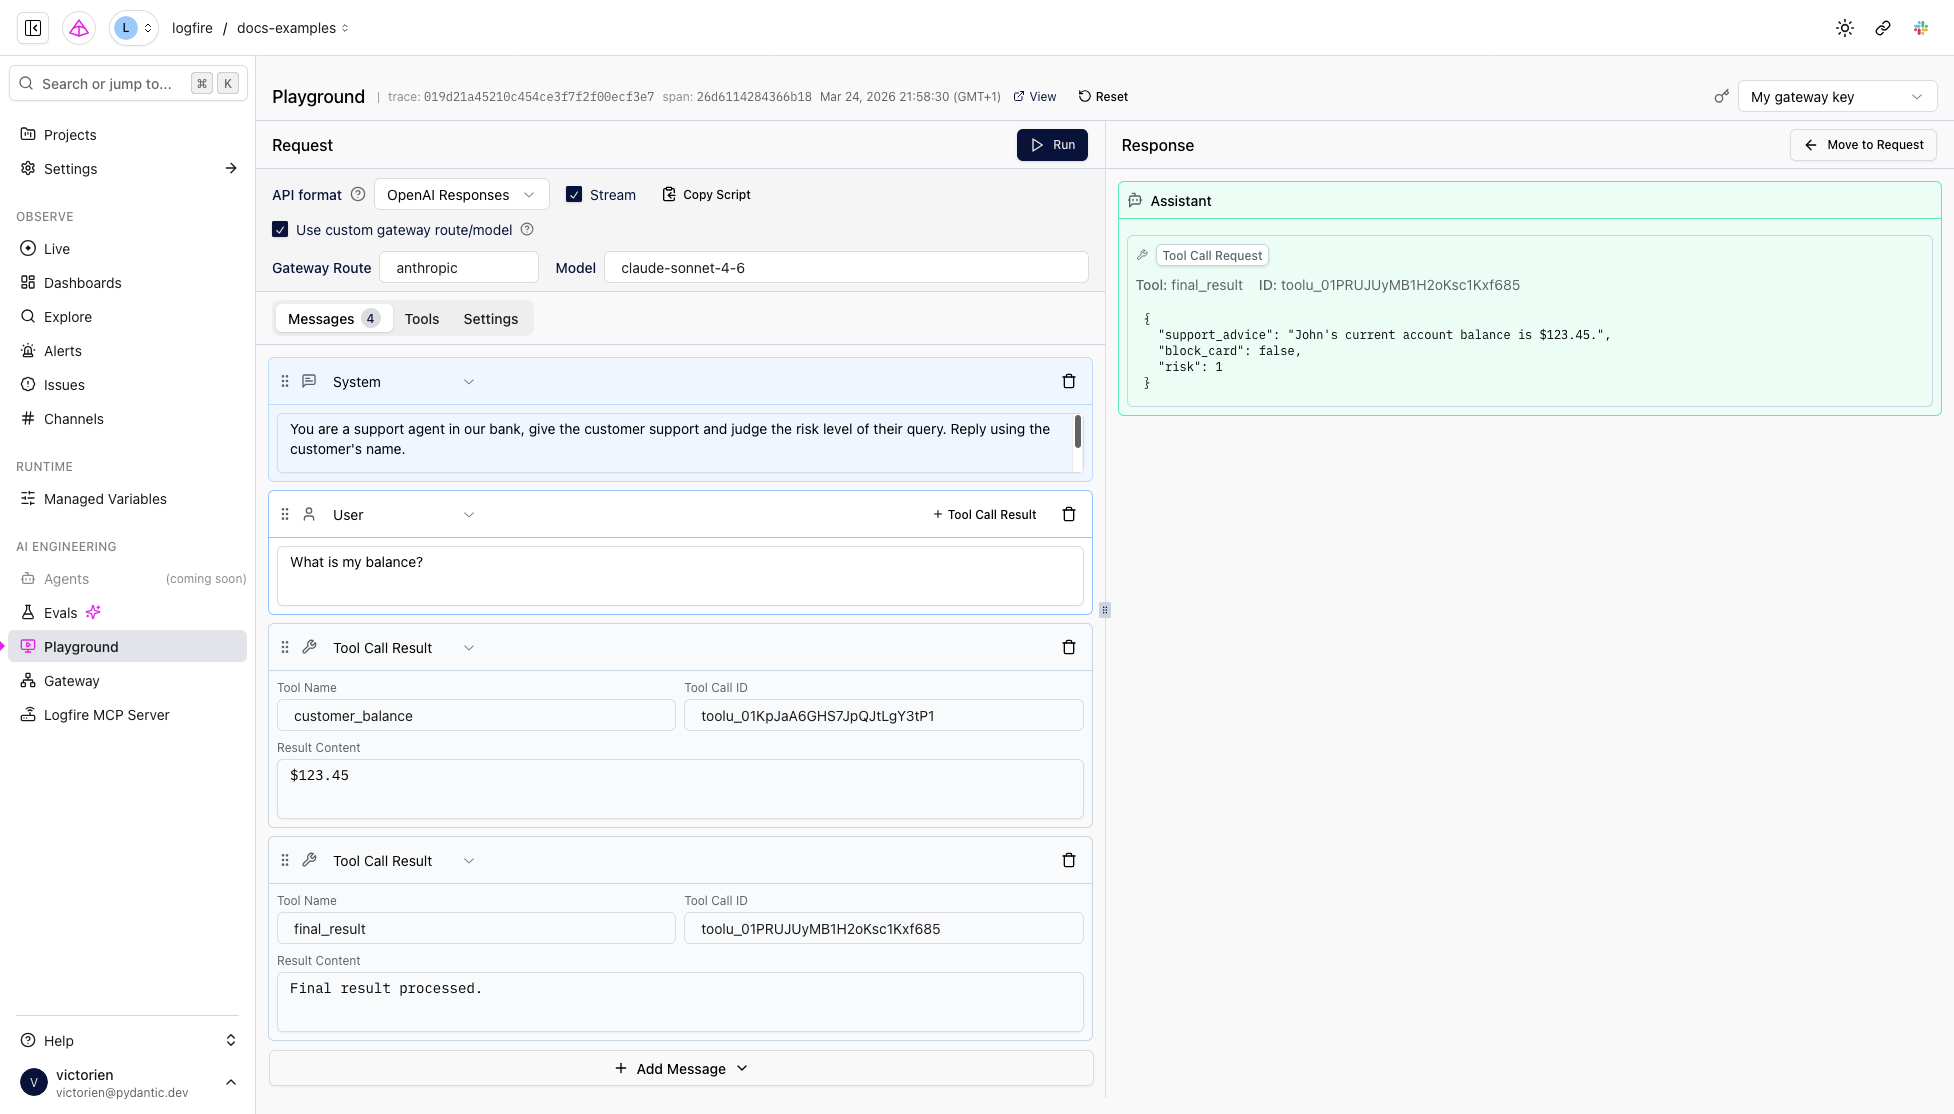Image resolution: width=1954 pixels, height=1114 pixels.
Task: Open the API format OpenAI Responses dropdown
Action: [461, 195]
